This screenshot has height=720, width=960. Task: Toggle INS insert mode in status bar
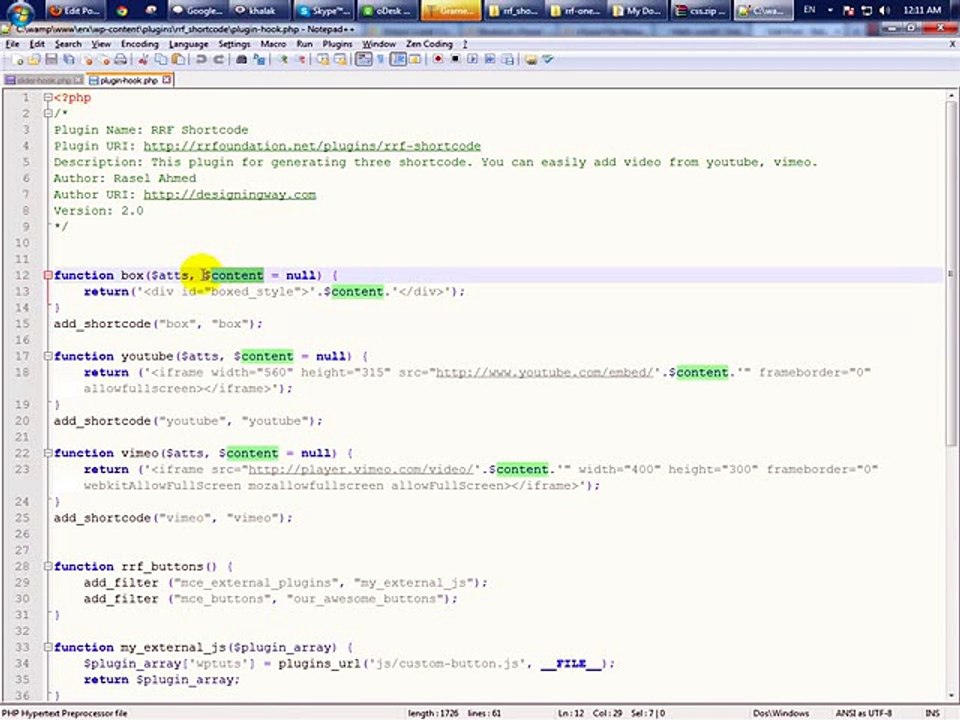932,713
